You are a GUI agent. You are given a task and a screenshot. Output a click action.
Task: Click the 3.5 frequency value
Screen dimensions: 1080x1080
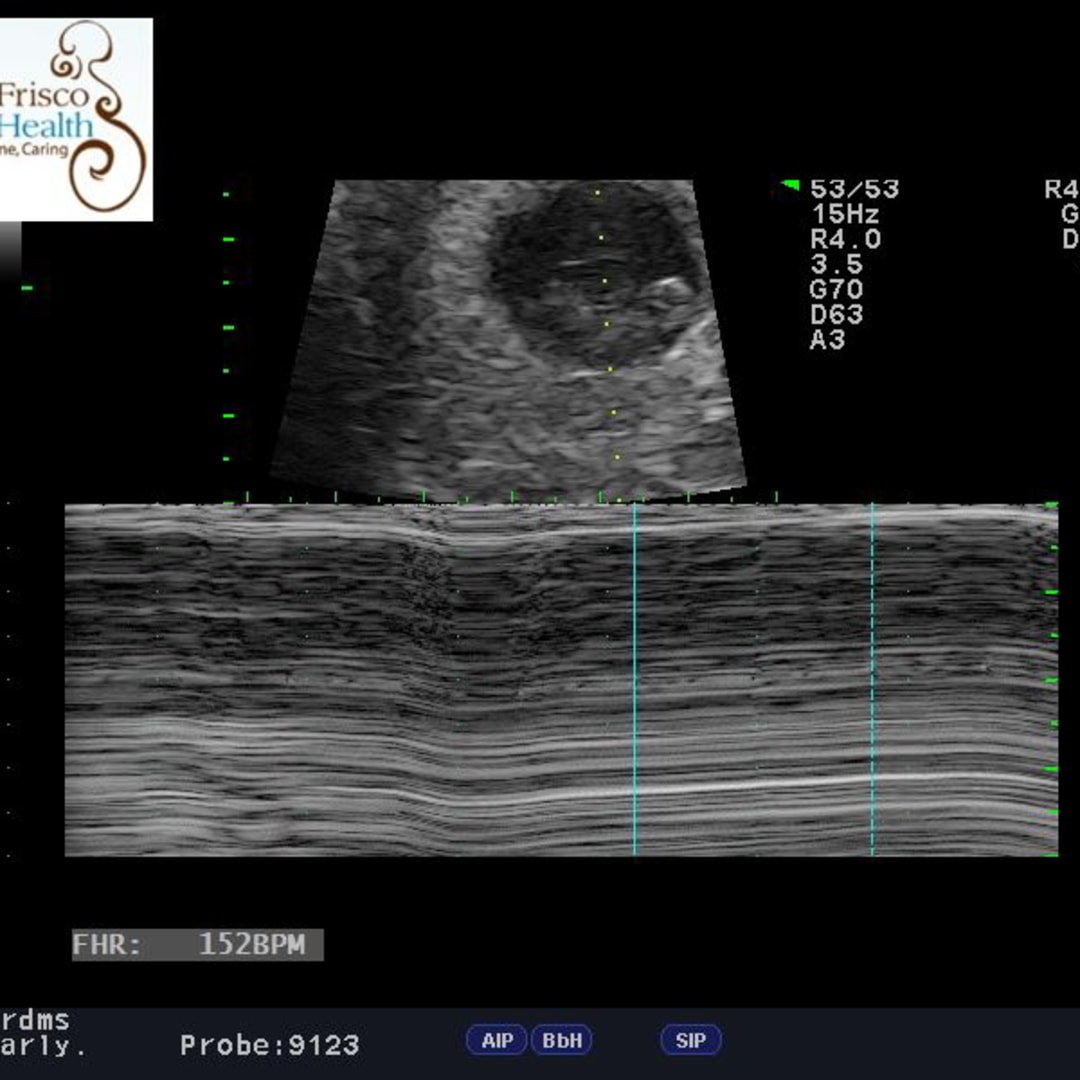[x=837, y=264]
